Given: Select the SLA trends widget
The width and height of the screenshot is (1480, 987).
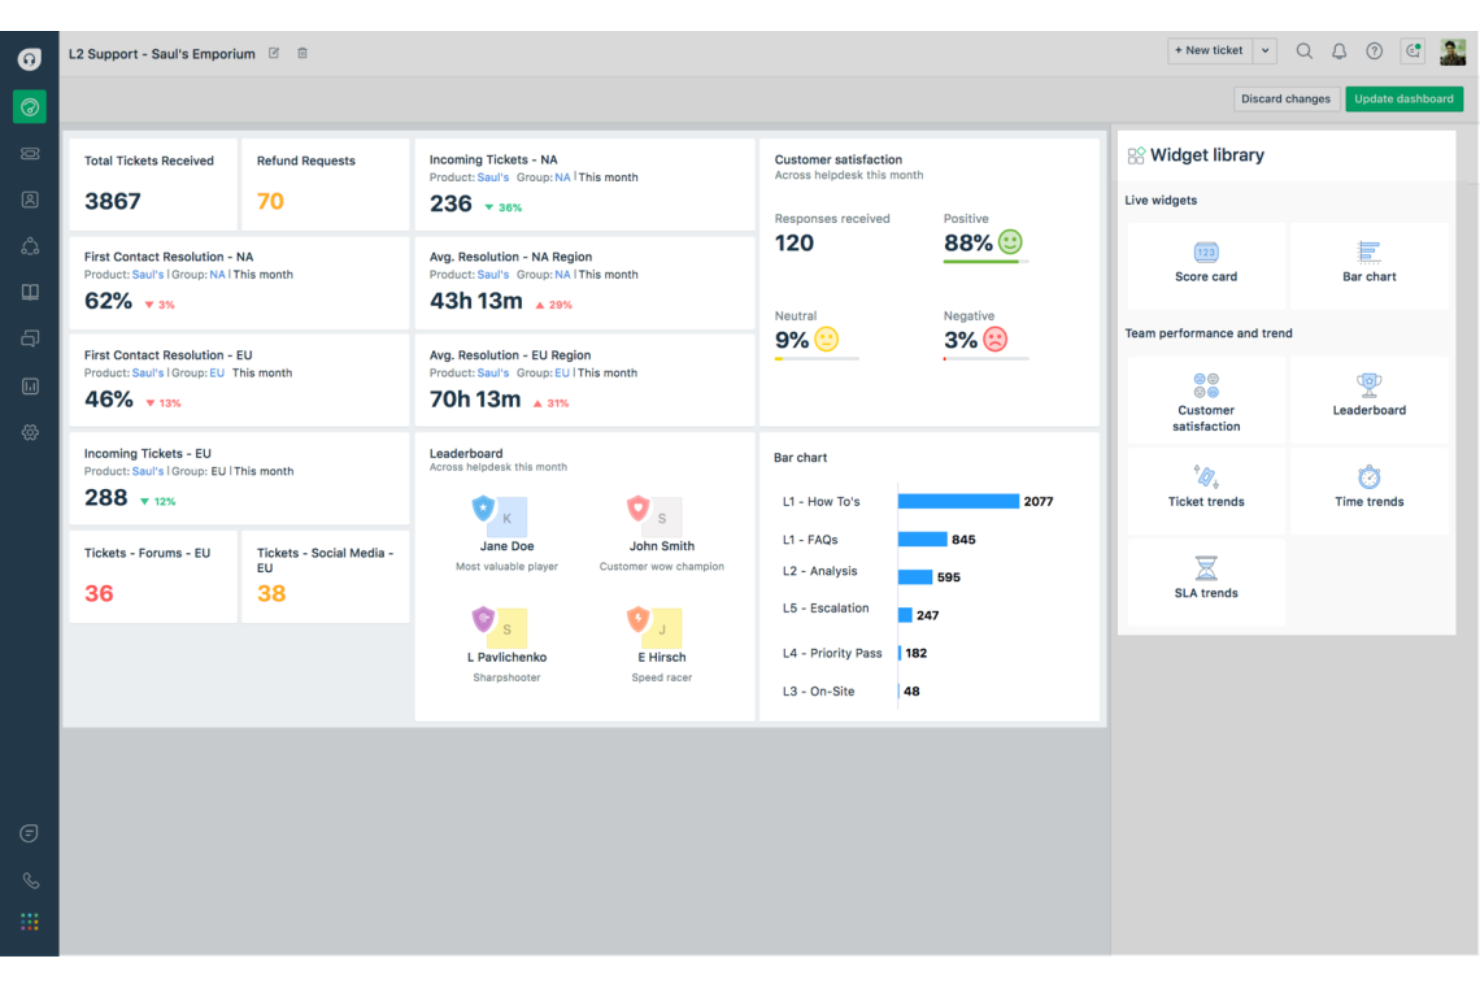Looking at the screenshot, I should point(1205,580).
